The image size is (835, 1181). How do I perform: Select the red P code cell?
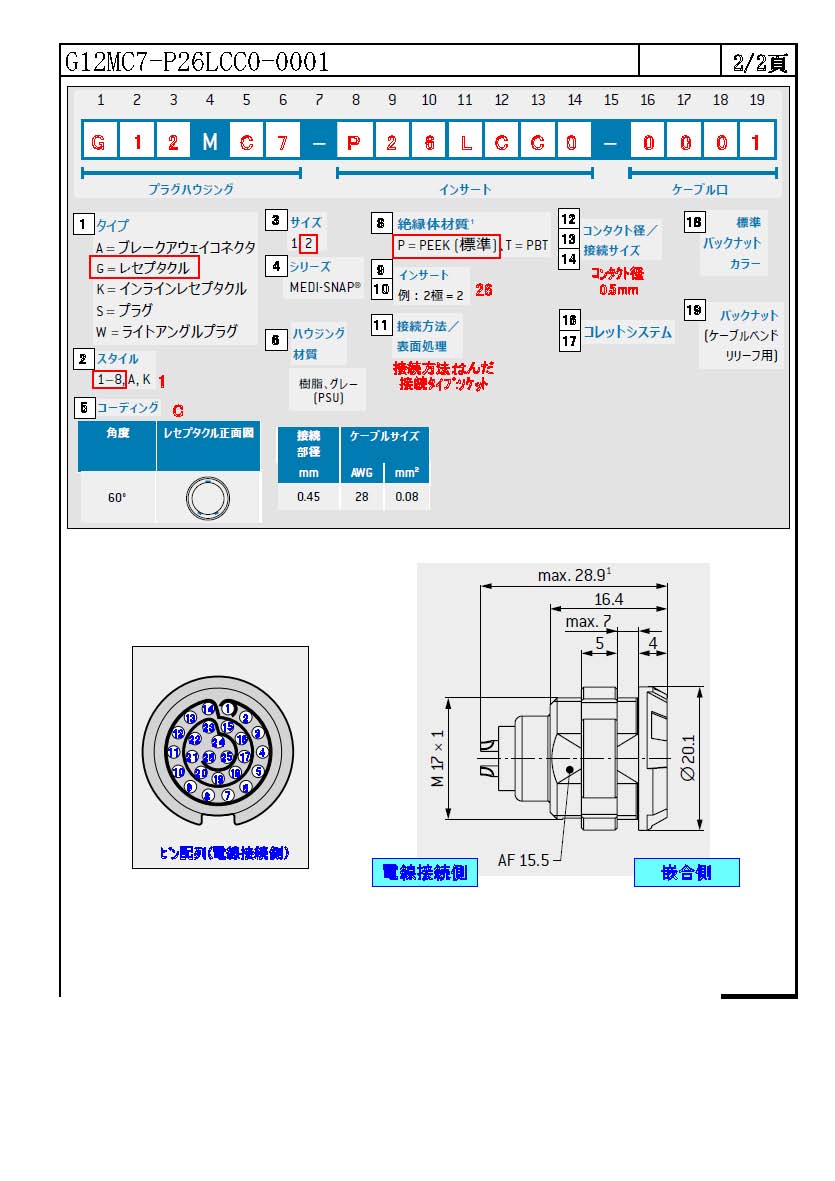[354, 142]
